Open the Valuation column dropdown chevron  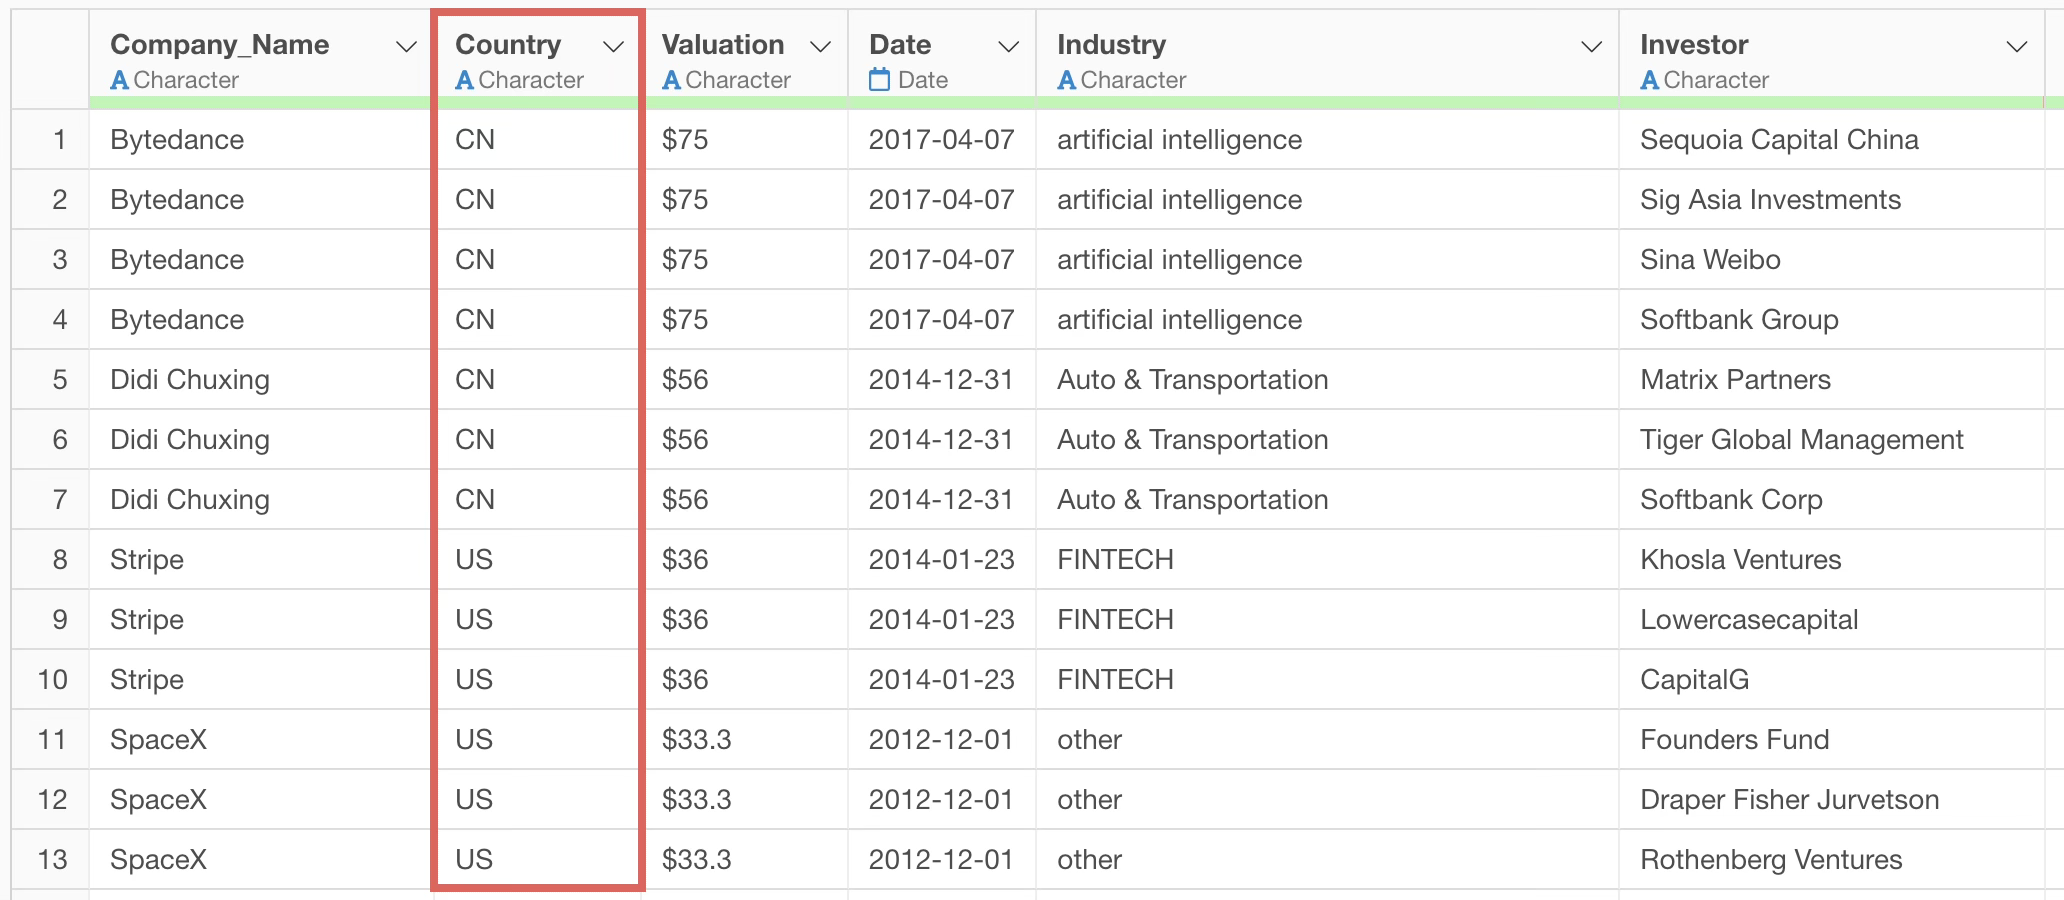[820, 47]
